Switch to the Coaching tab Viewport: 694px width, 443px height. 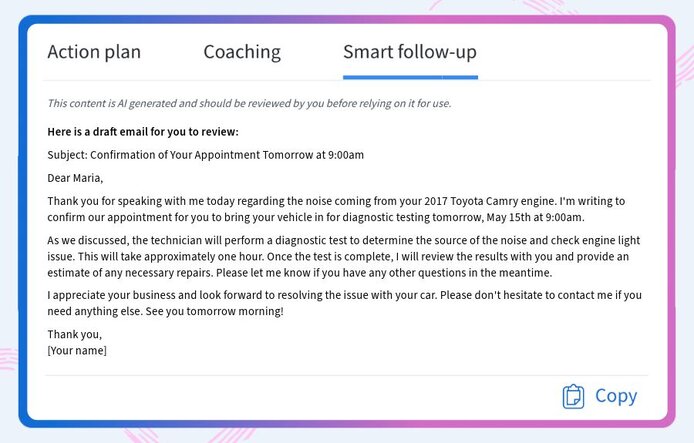click(242, 52)
